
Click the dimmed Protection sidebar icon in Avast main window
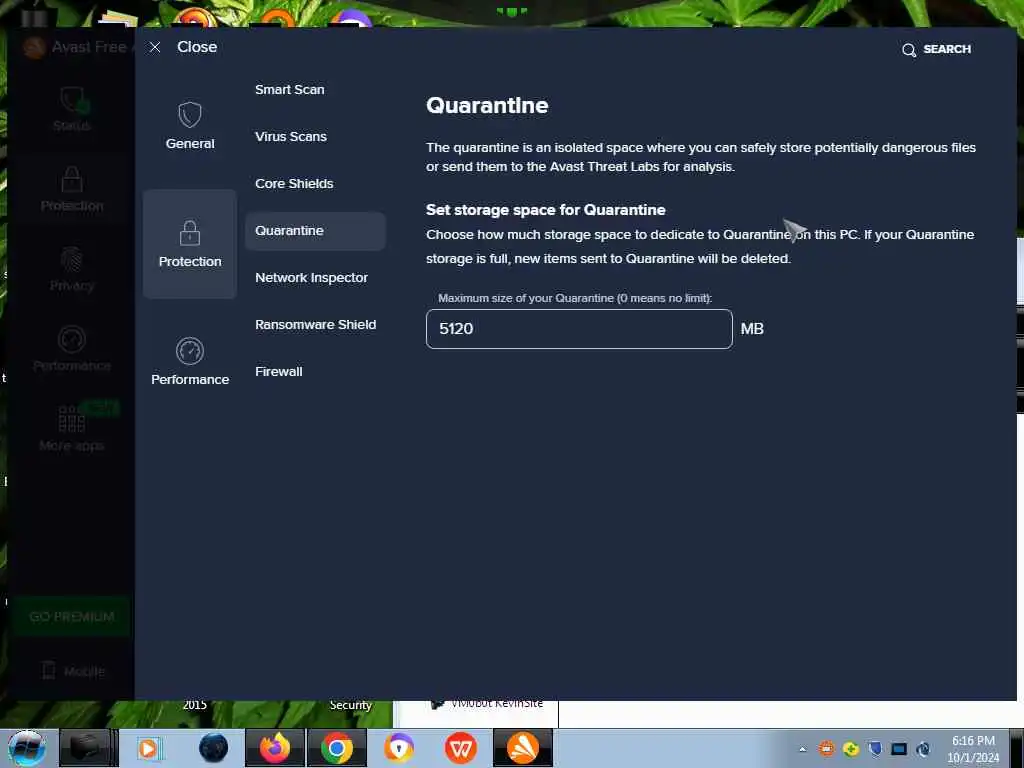pos(72,179)
